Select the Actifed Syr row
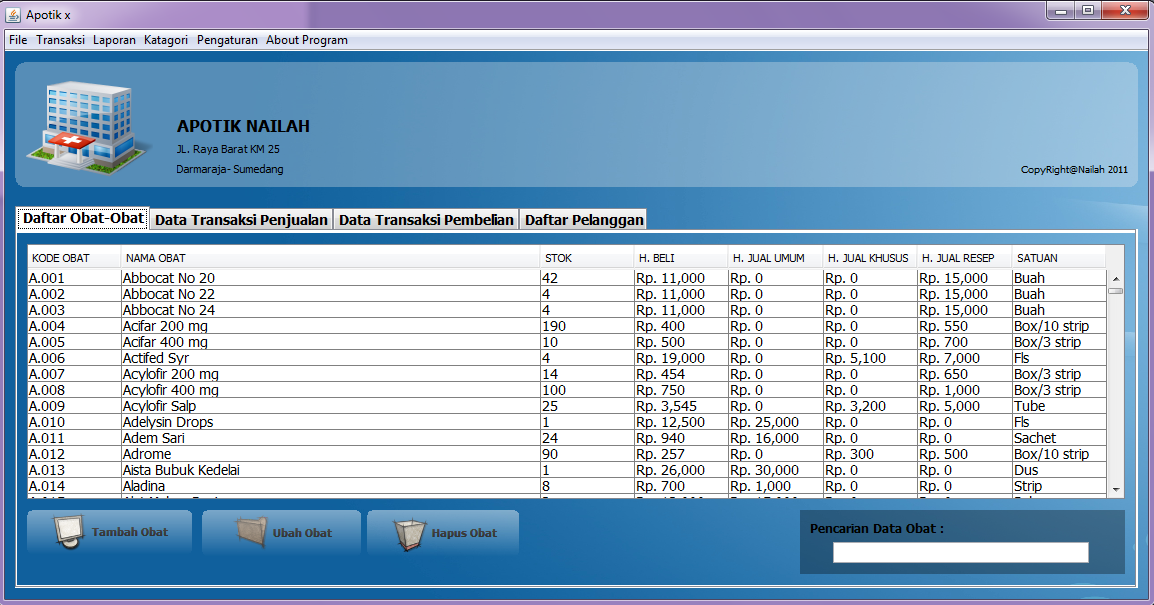The image size is (1154, 605). coord(567,358)
